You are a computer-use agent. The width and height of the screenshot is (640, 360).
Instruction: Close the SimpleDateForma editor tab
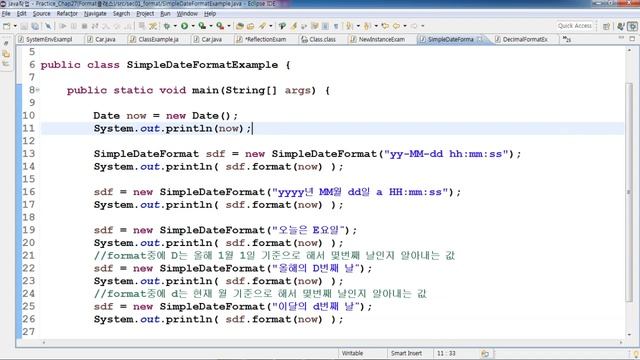pos(480,39)
